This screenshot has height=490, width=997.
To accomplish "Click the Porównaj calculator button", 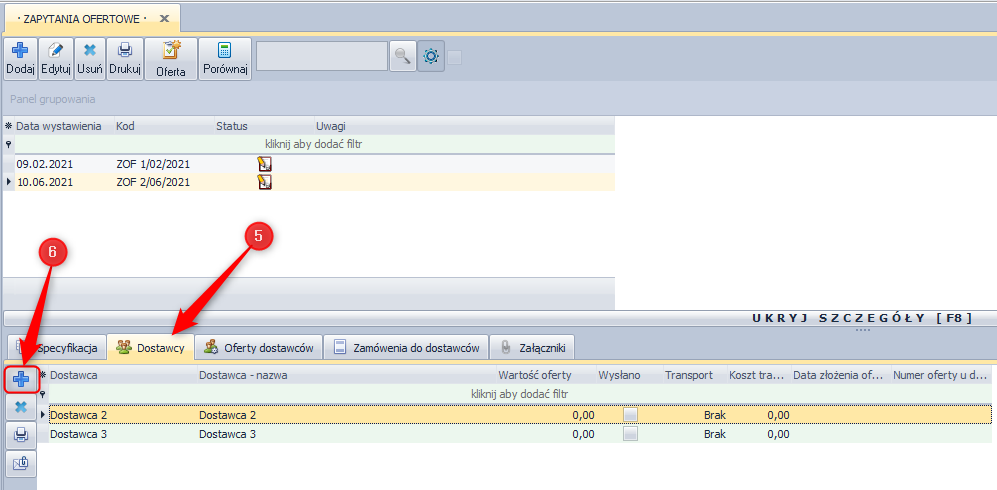I will point(225,59).
